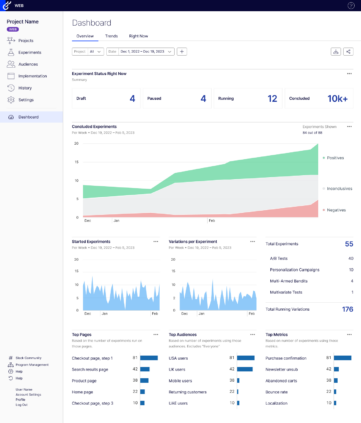Click the Multivariate Tests row

pos(311,292)
